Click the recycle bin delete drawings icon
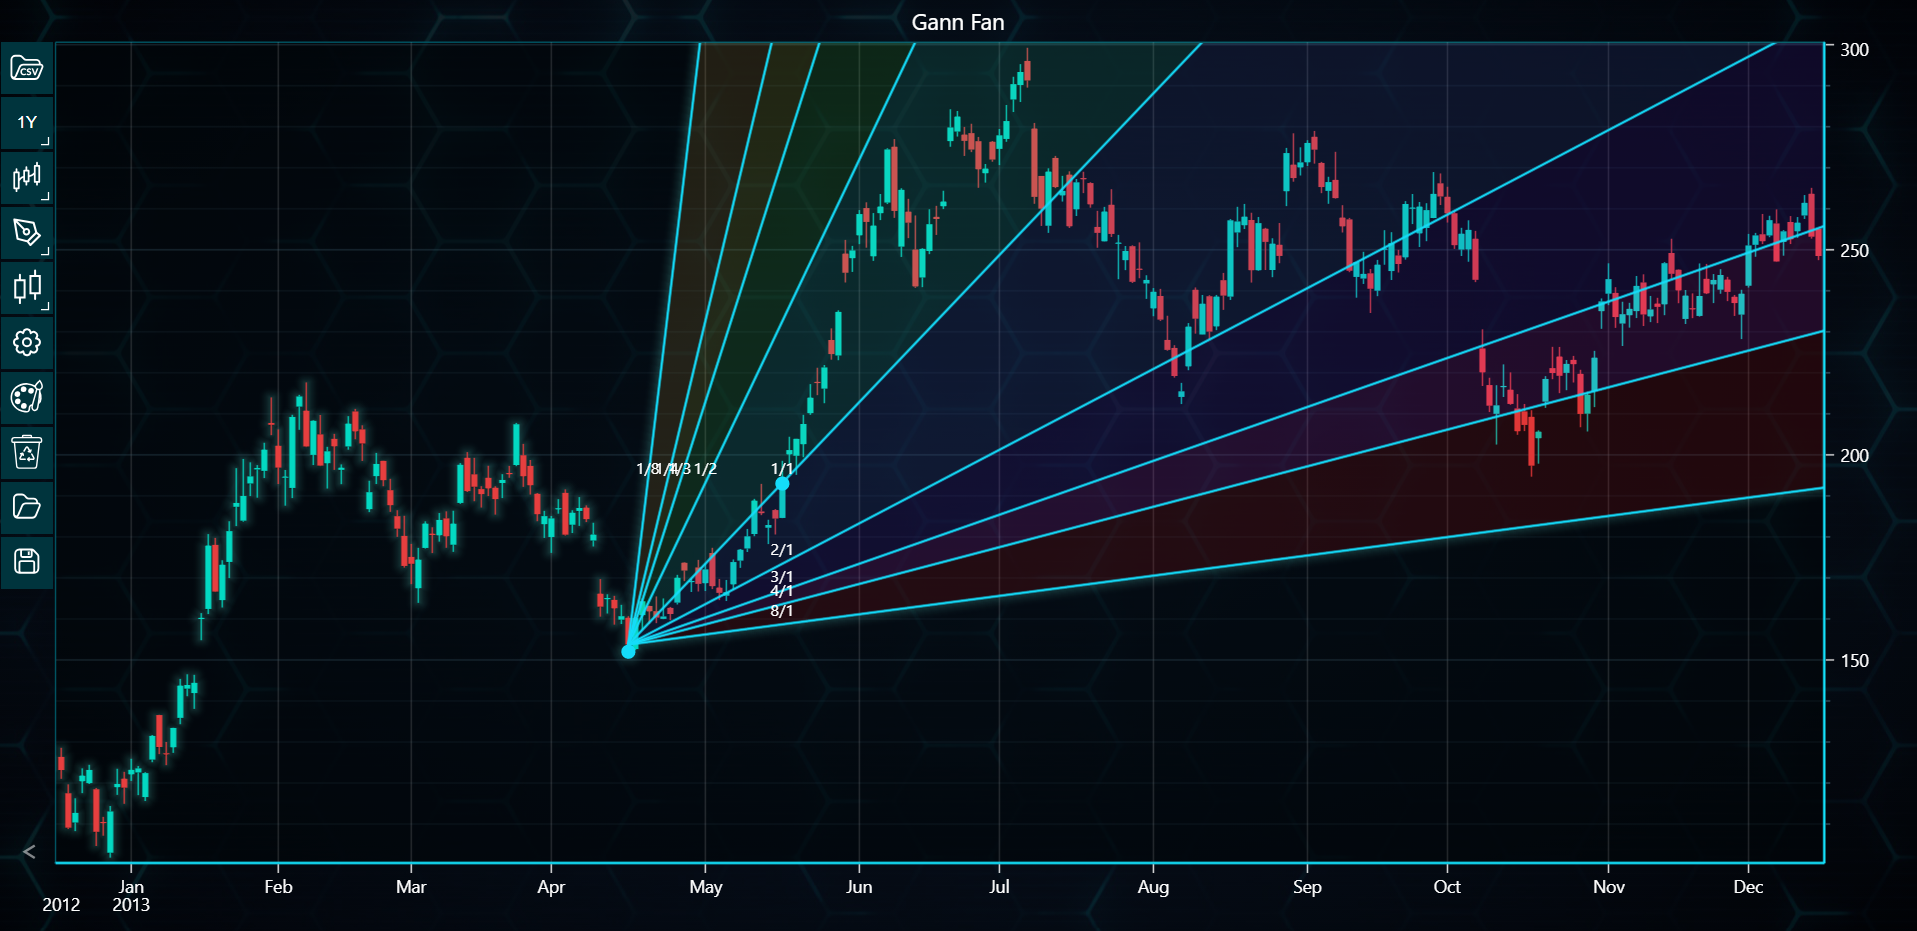Viewport: 1917px width, 931px height. (27, 452)
